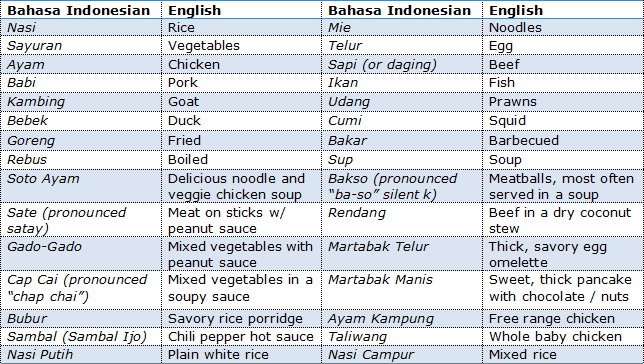Click the 'Martabak Telur' cell
The width and height of the screenshot is (644, 364).
point(402,253)
